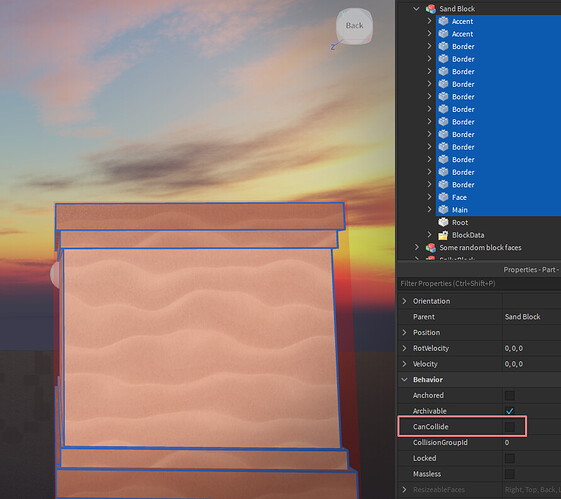Toggle the CanCollide checkbox
561x499 pixels.
(509, 427)
